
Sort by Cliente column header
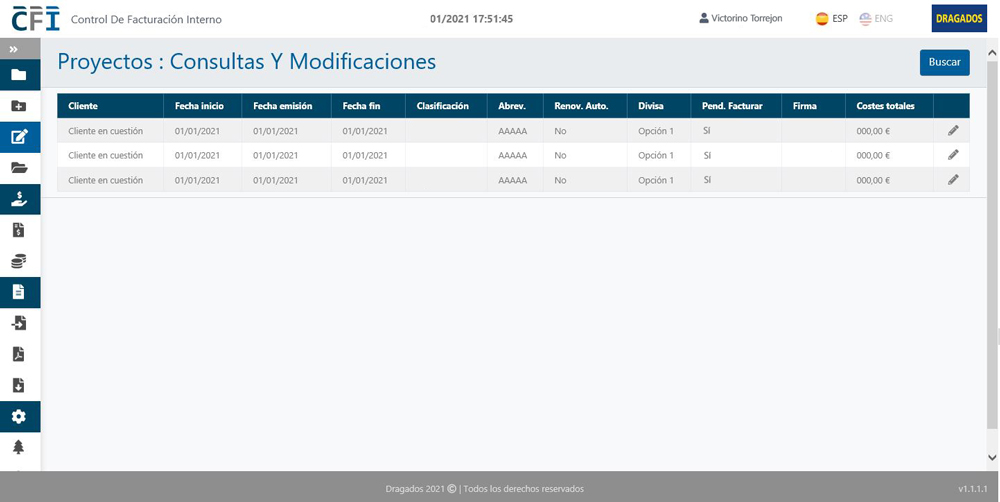point(83,106)
